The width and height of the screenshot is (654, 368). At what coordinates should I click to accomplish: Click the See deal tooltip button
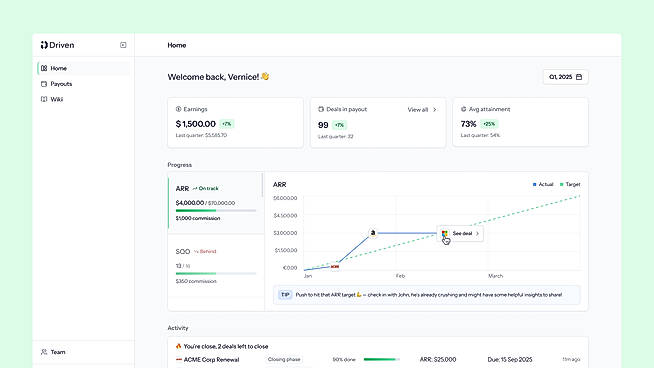(x=460, y=234)
